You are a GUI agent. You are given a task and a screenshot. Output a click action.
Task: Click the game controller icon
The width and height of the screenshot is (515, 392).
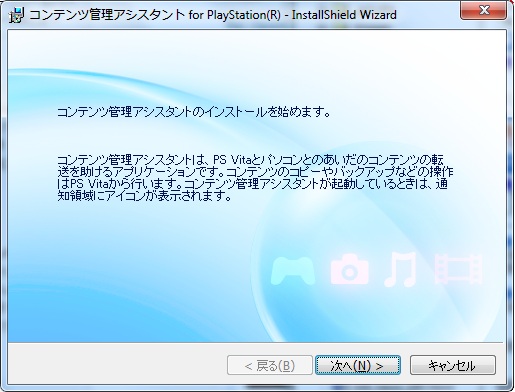pyautogui.click(x=293, y=270)
